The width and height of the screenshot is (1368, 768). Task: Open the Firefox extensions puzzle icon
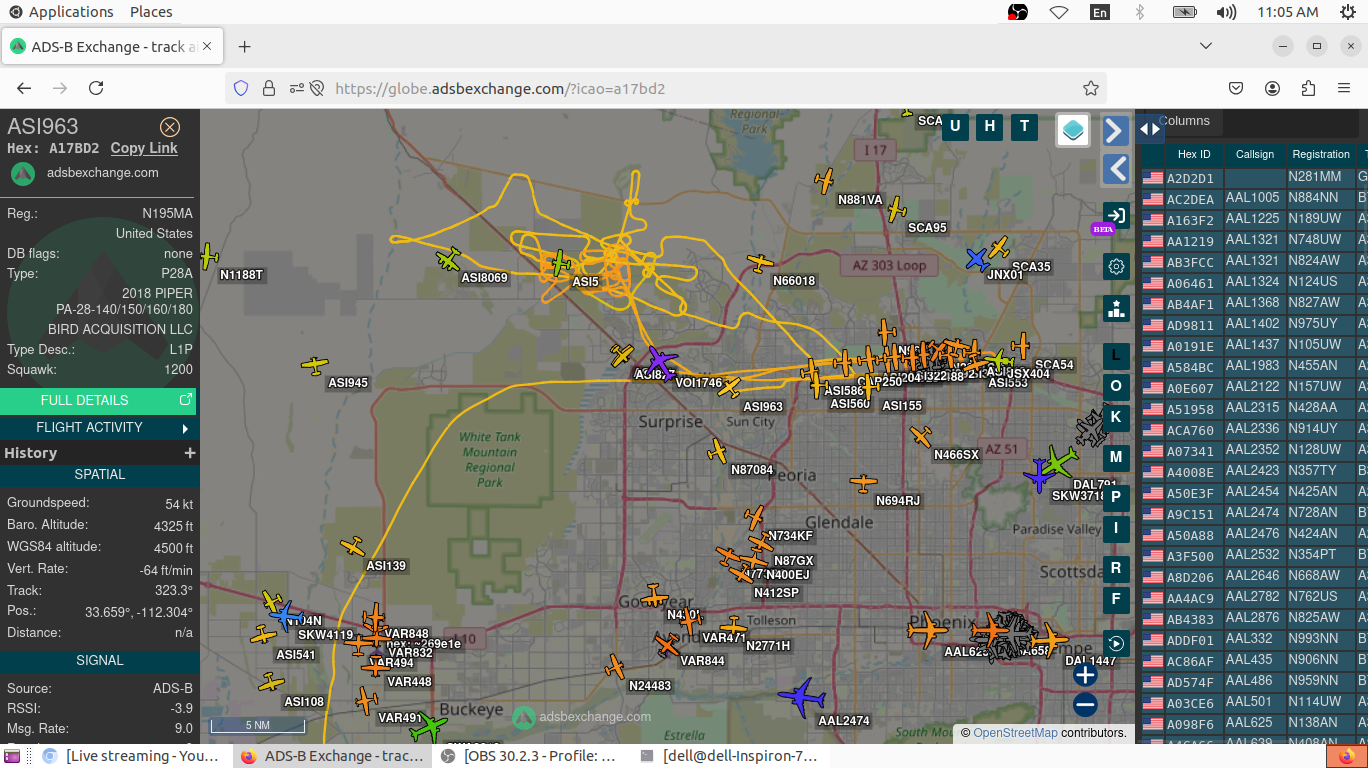(1308, 88)
